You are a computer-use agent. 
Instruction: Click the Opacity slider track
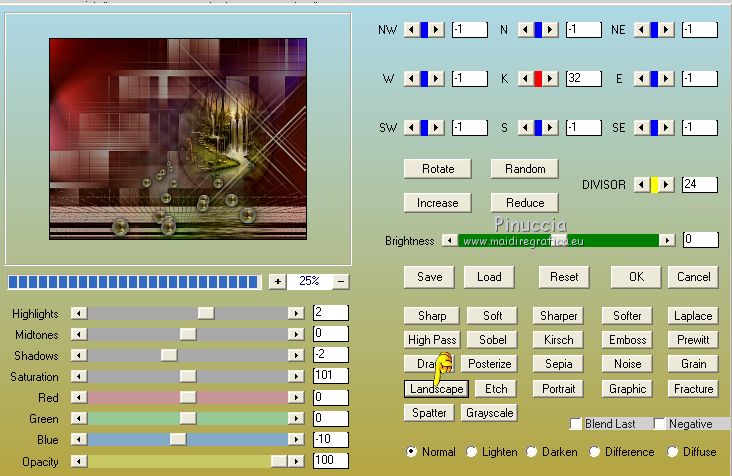tap(180, 461)
